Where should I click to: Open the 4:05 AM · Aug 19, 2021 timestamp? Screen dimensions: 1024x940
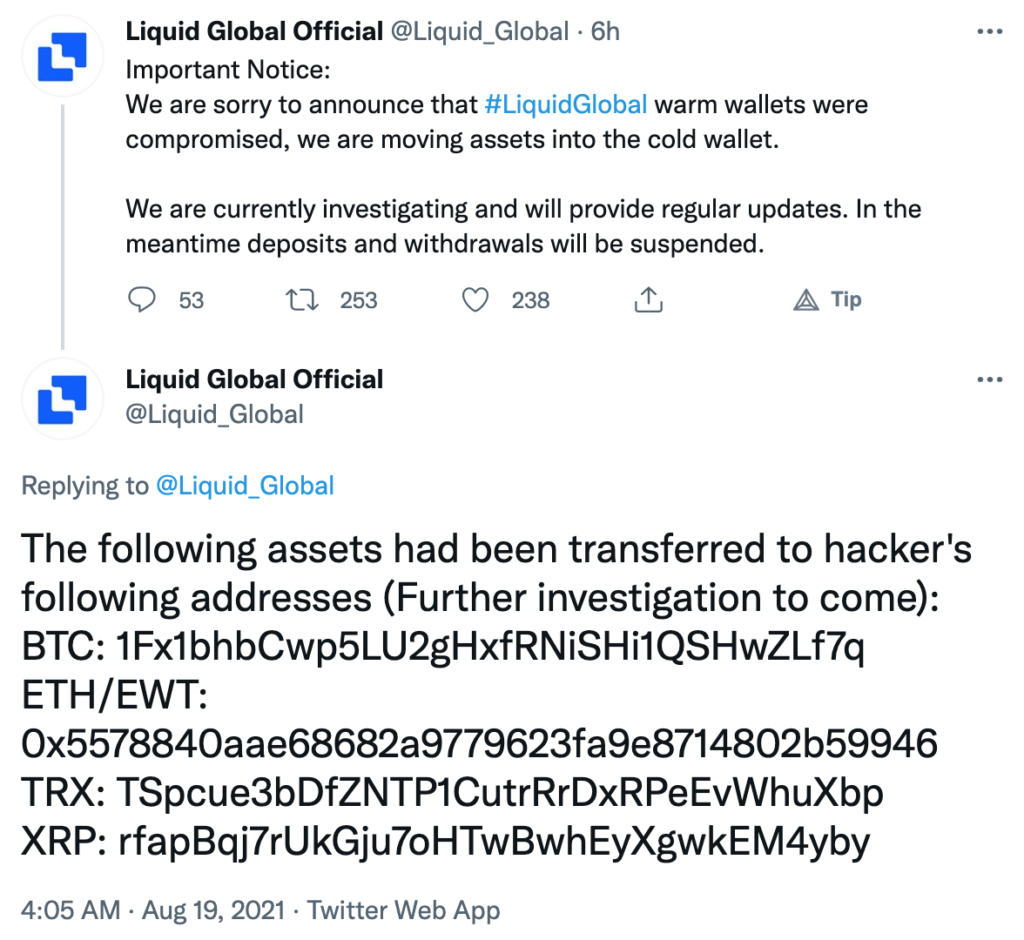coord(153,910)
